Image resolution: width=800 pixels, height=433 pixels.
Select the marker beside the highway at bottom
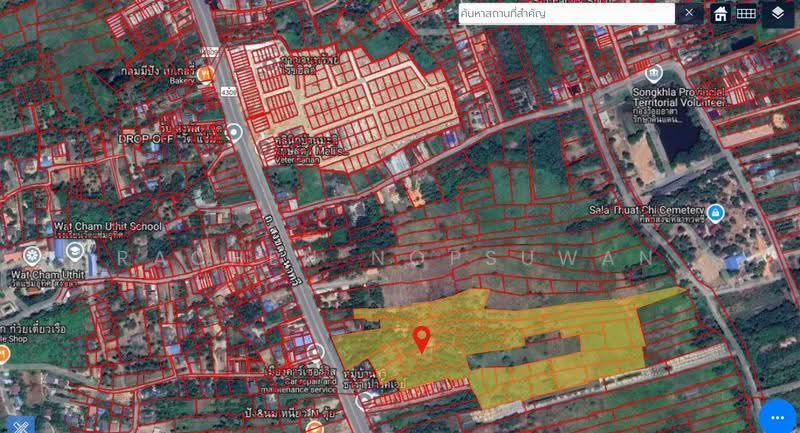tap(365, 400)
